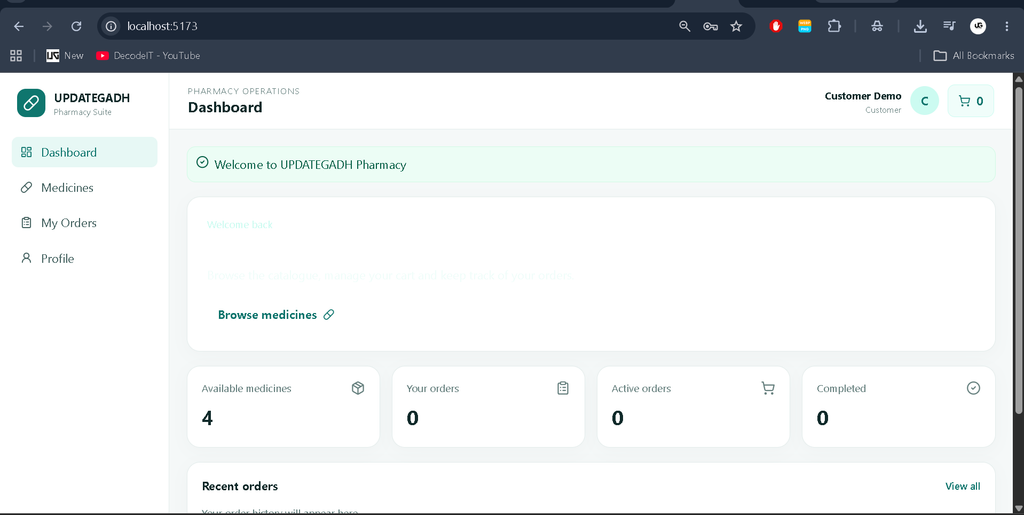Click the pill icon beside Medicines
This screenshot has height=515, width=1024.
pos(26,187)
